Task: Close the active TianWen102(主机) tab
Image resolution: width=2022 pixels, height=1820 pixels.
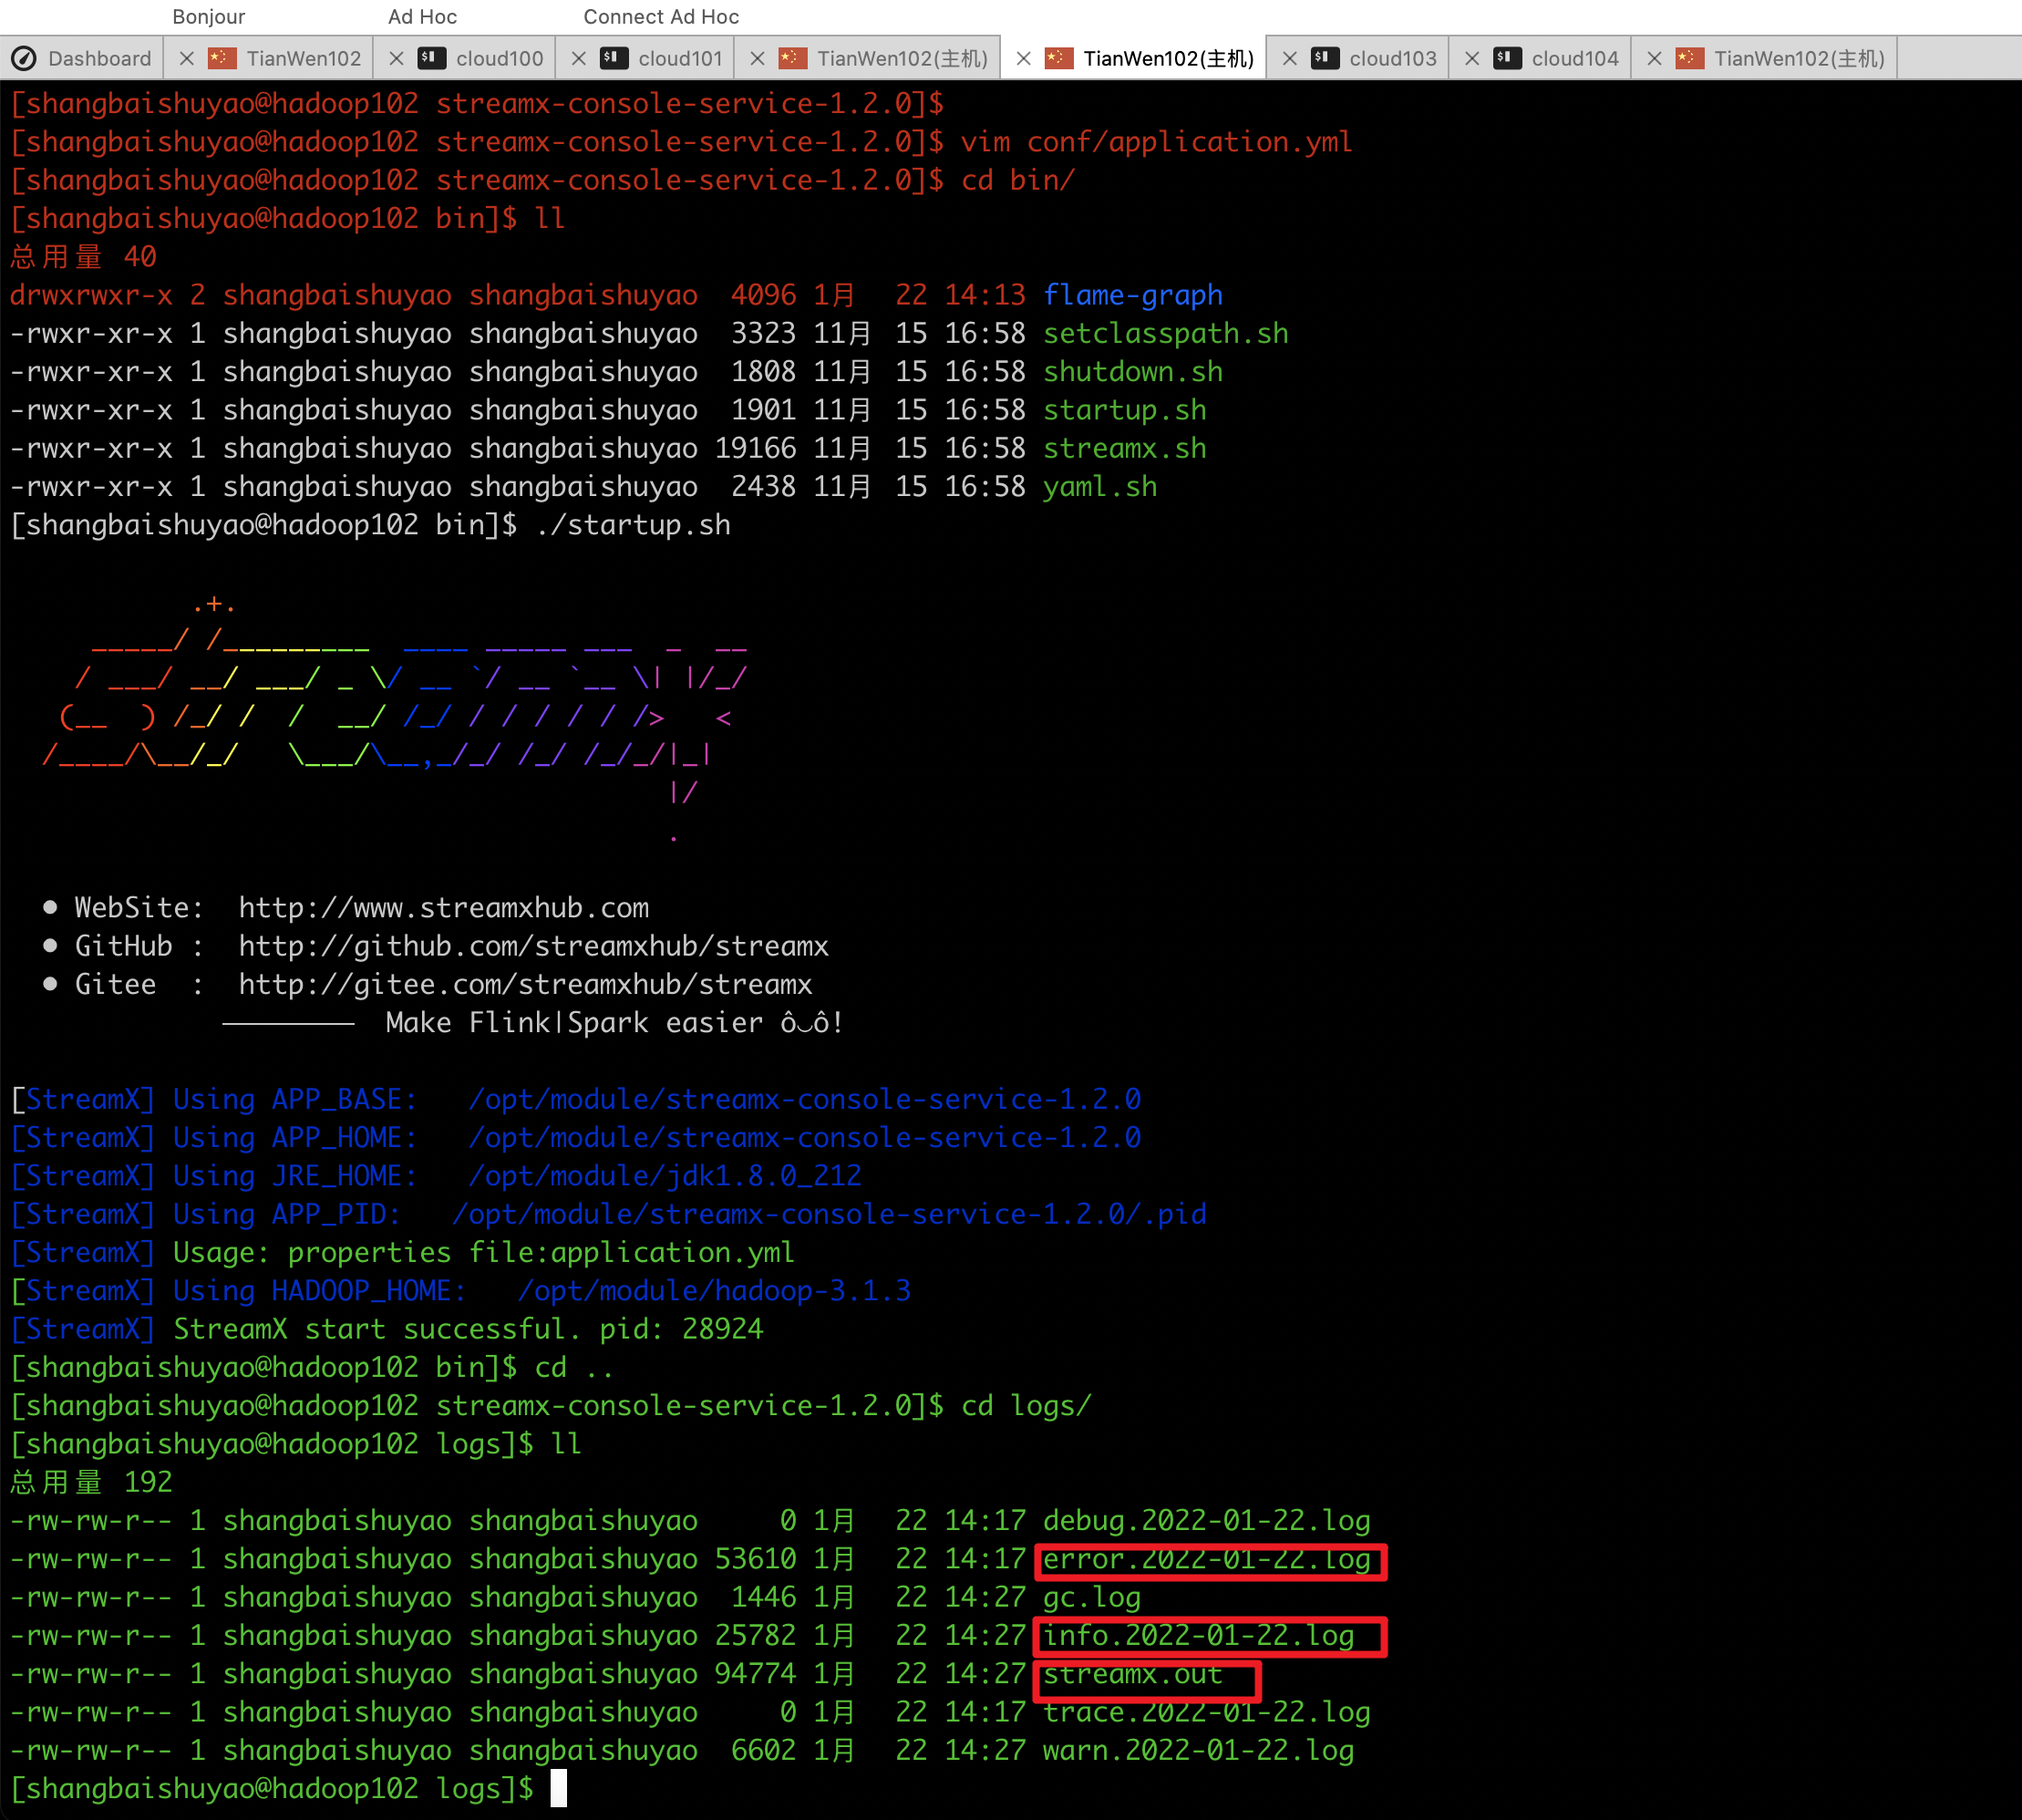Action: click(x=1023, y=58)
